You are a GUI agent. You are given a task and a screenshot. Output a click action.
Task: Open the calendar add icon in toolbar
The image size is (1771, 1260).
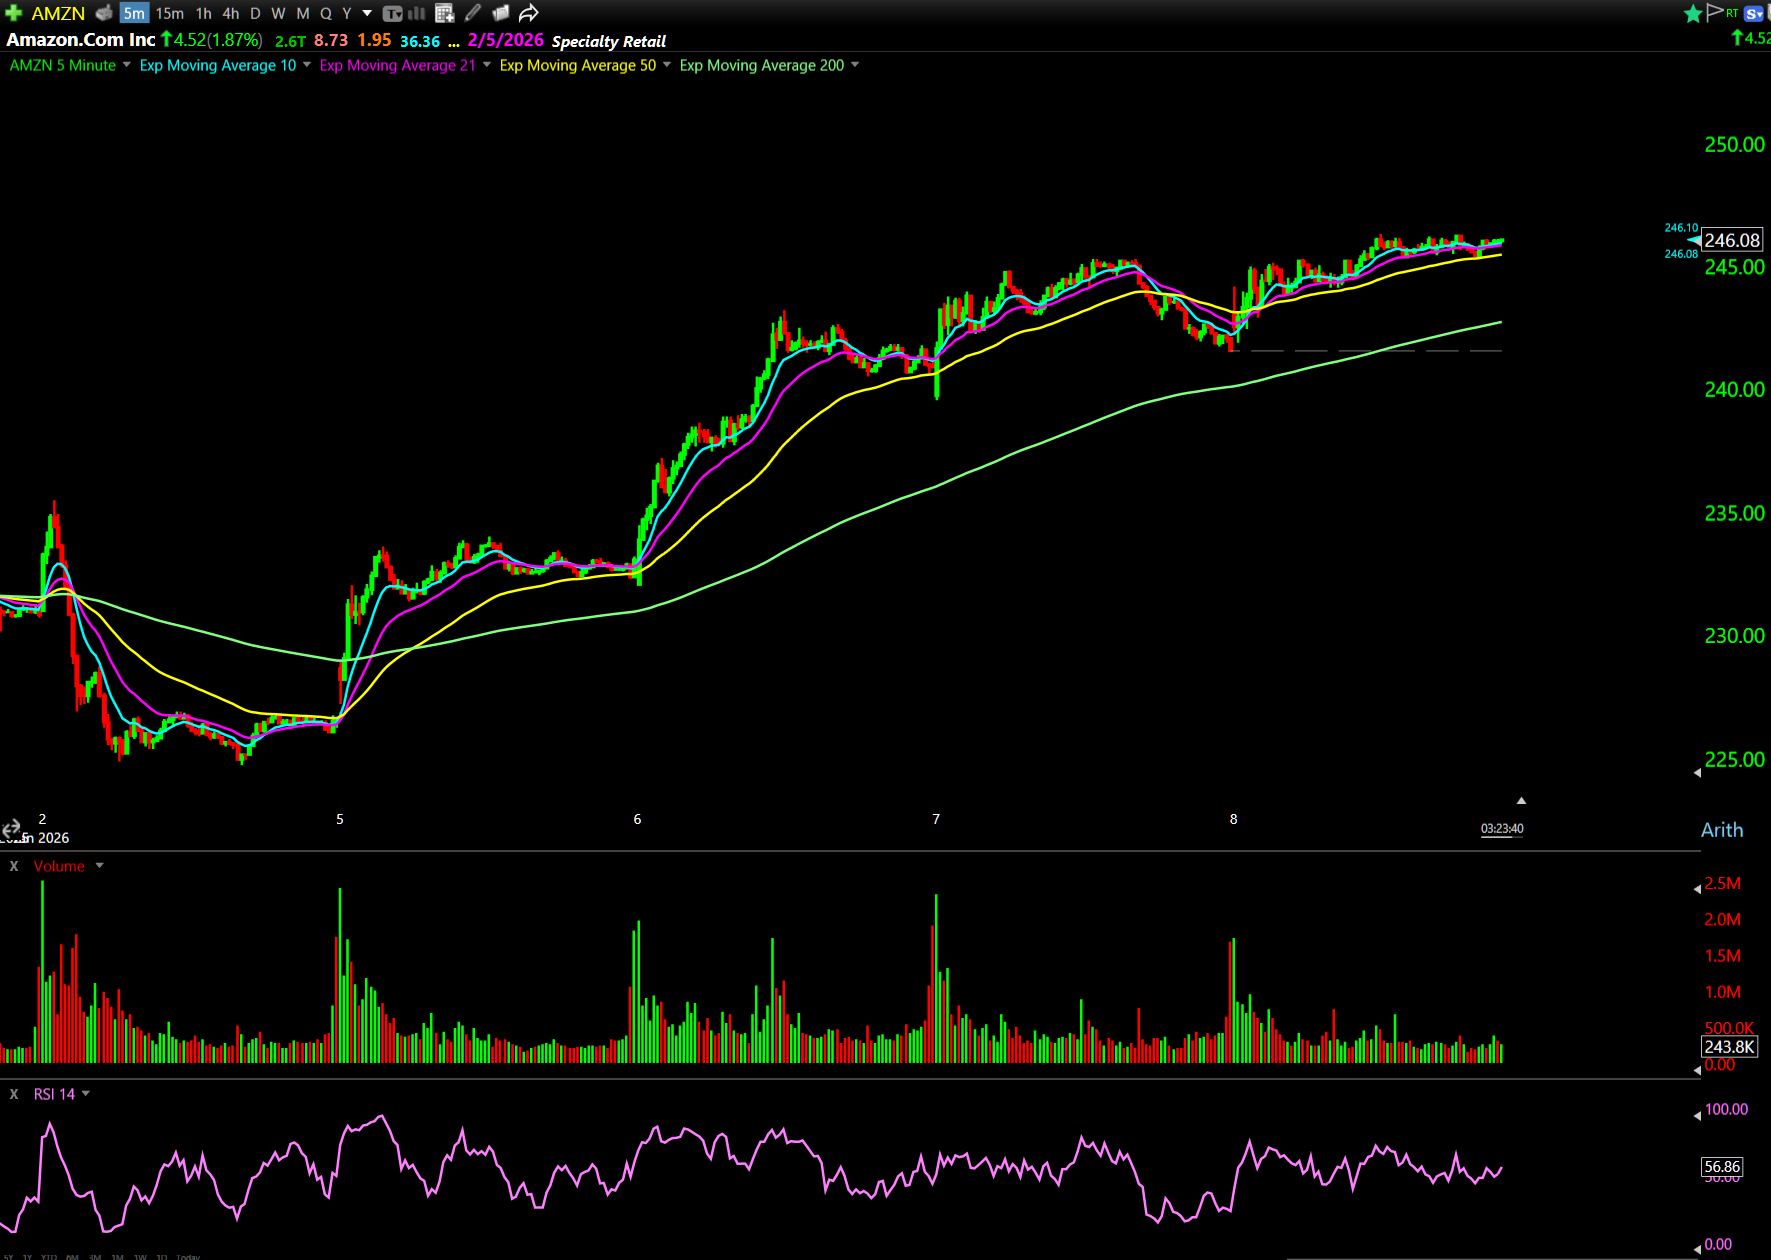pyautogui.click(x=445, y=13)
